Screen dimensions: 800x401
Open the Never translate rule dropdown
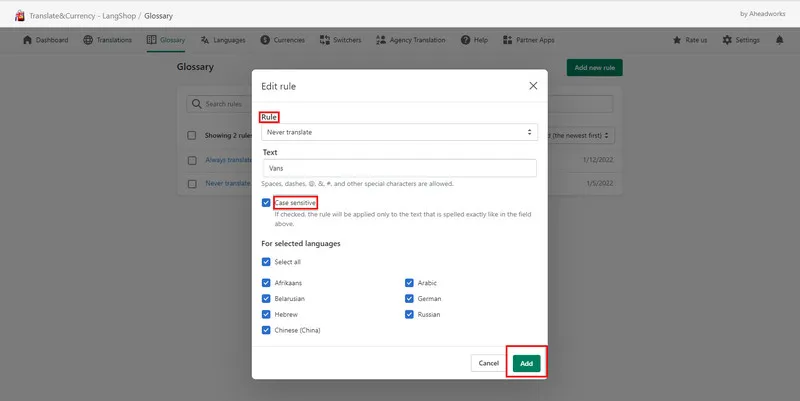tap(399, 132)
